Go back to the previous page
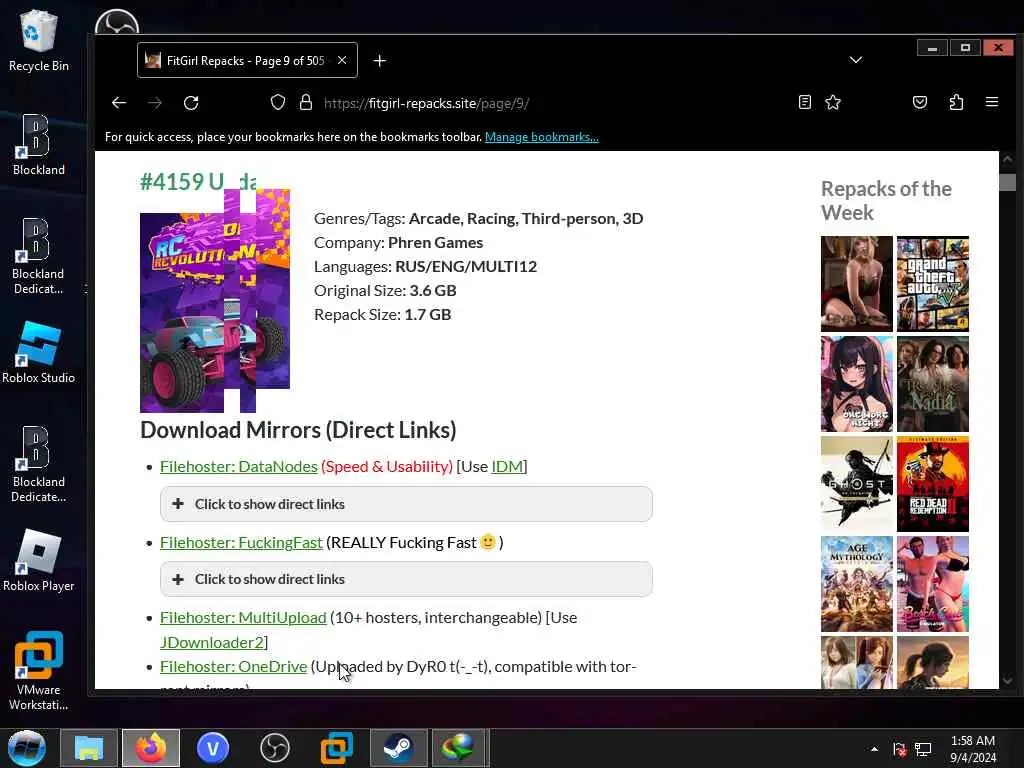1024x768 pixels. tap(119, 103)
